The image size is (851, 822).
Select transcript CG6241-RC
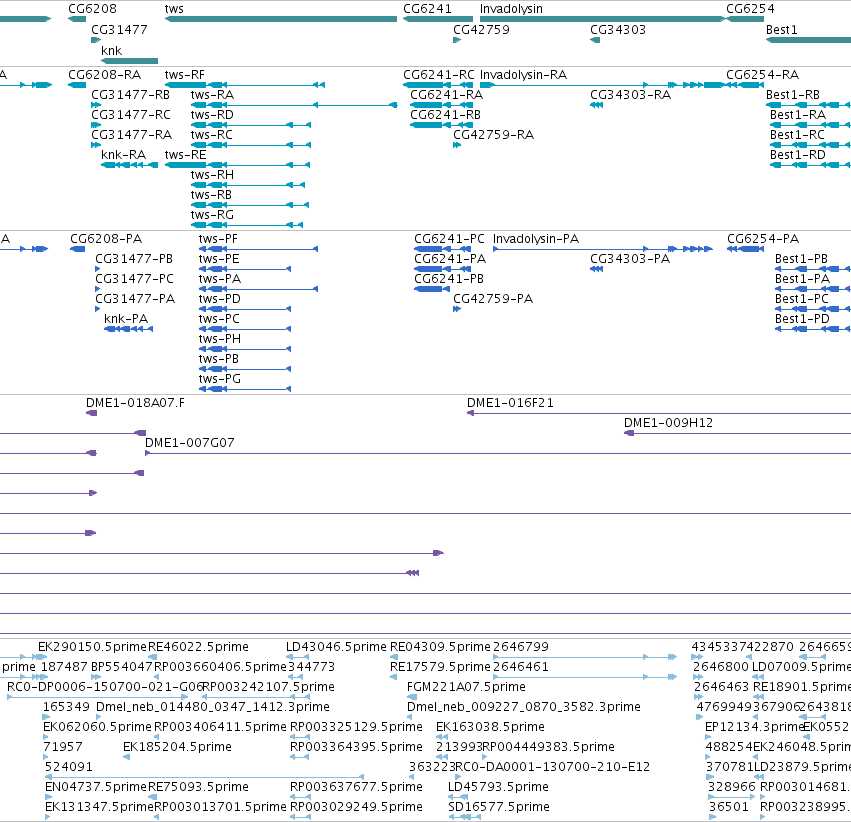[438, 85]
